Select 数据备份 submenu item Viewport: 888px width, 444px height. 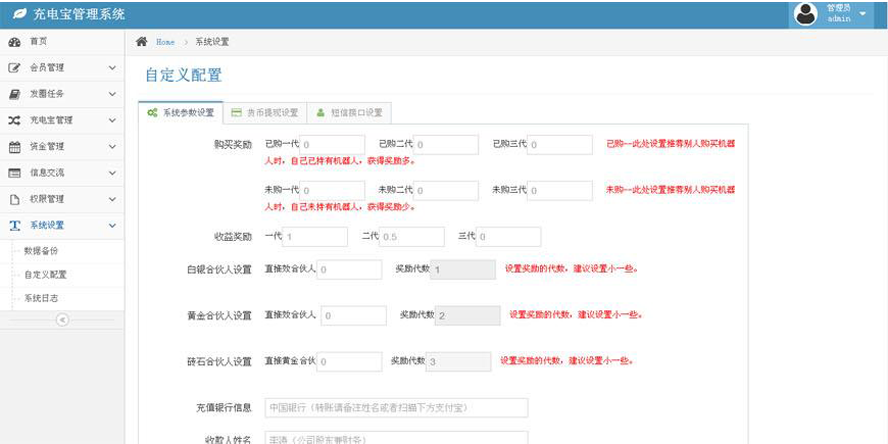point(41,251)
